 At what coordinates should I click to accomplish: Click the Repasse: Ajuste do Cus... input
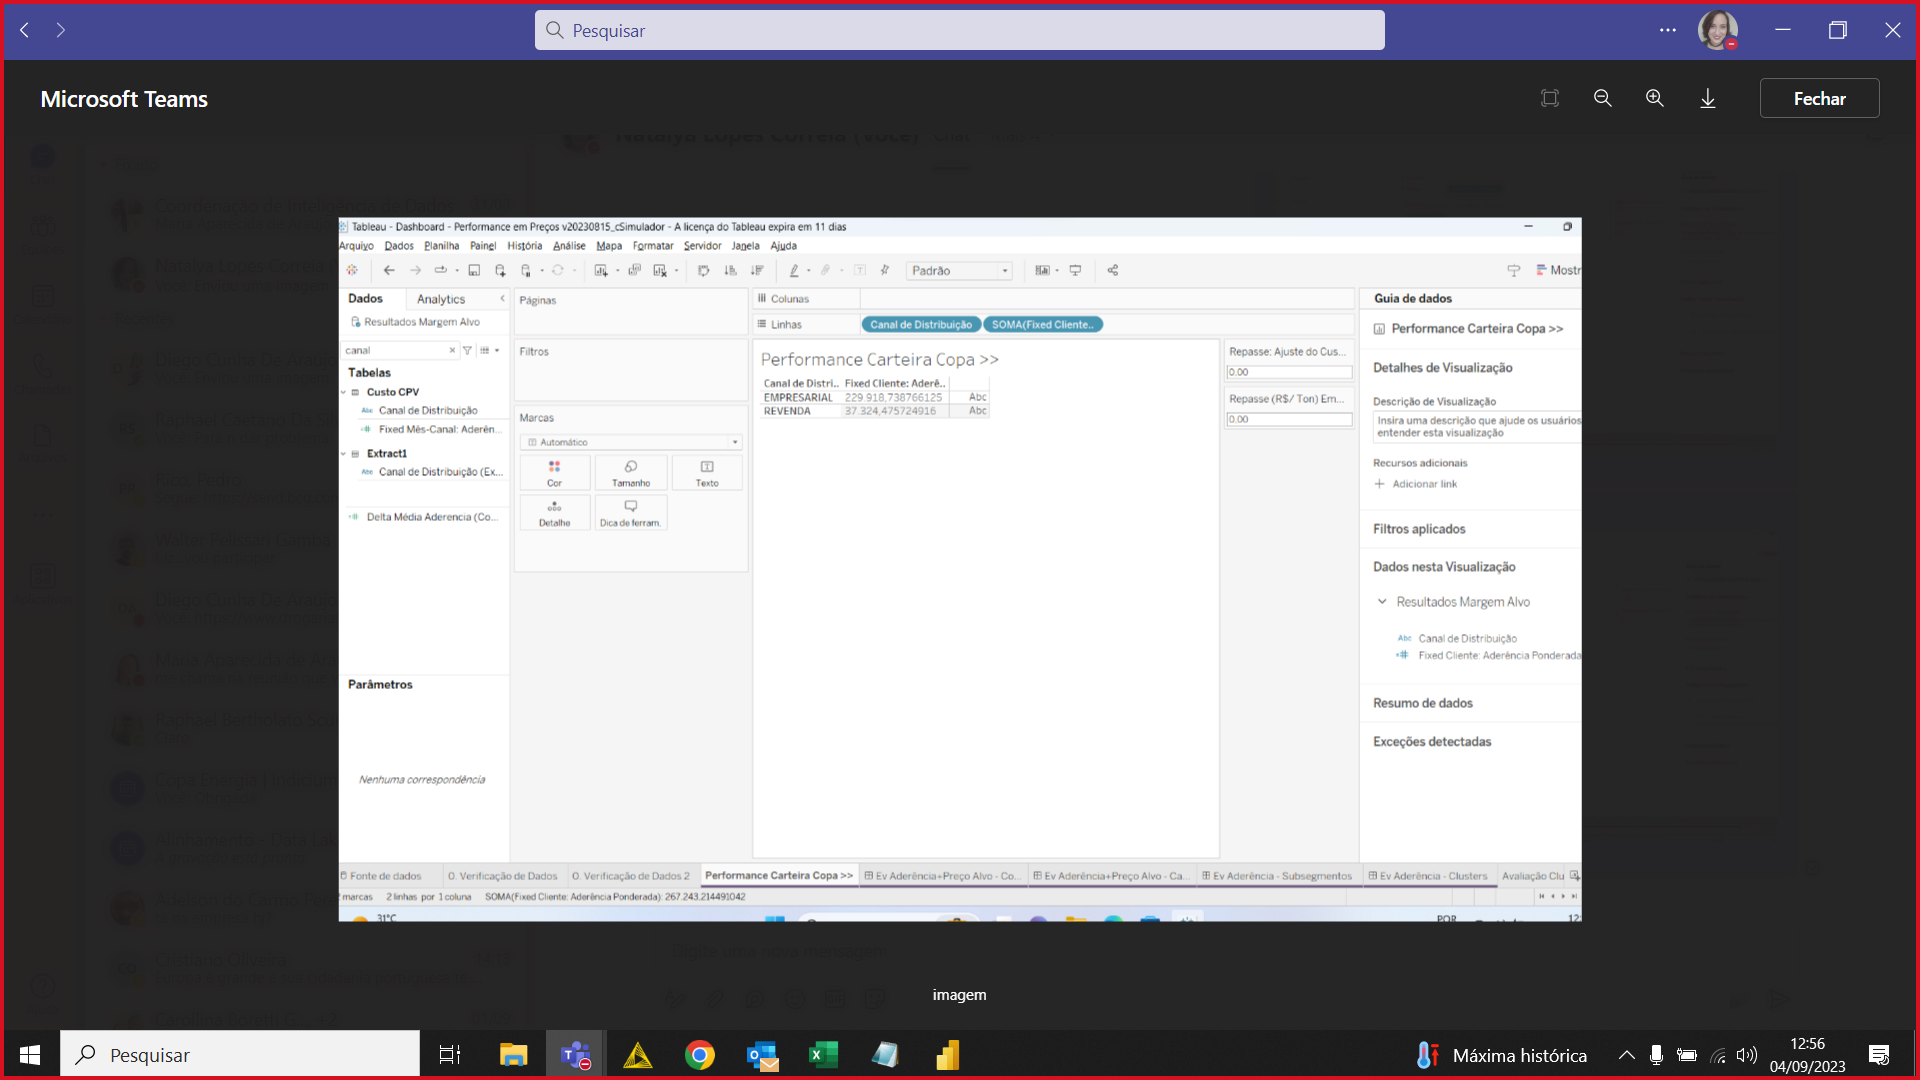pos(1289,372)
